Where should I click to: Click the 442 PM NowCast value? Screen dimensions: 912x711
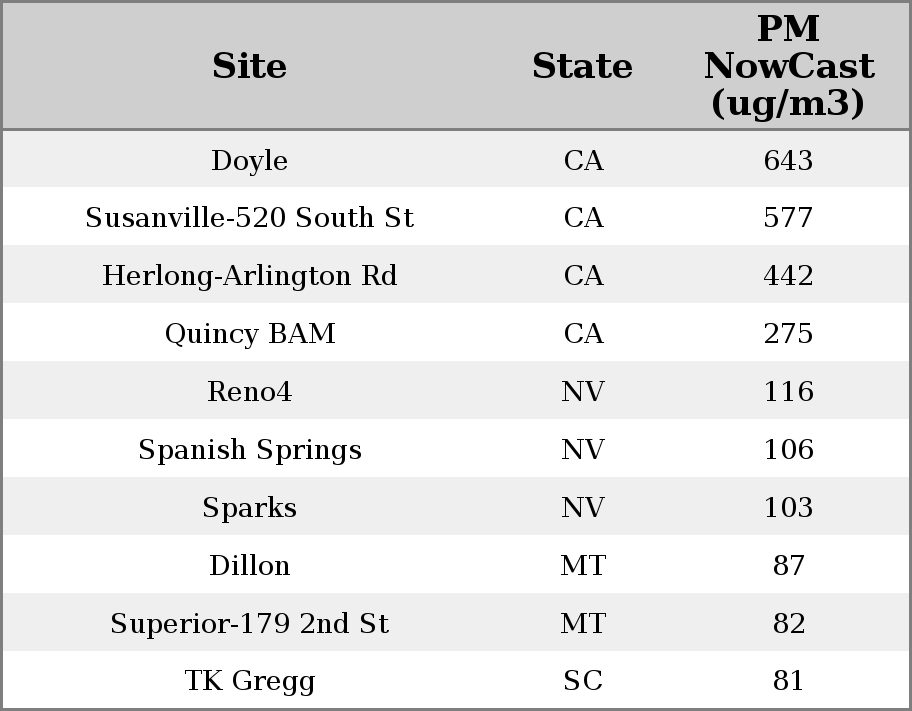[788, 276]
